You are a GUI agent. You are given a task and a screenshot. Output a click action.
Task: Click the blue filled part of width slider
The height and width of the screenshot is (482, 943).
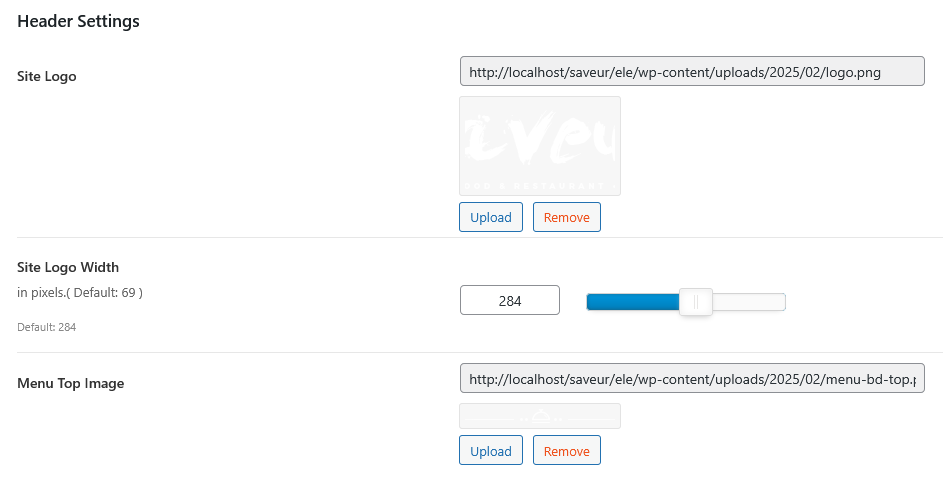pos(632,302)
